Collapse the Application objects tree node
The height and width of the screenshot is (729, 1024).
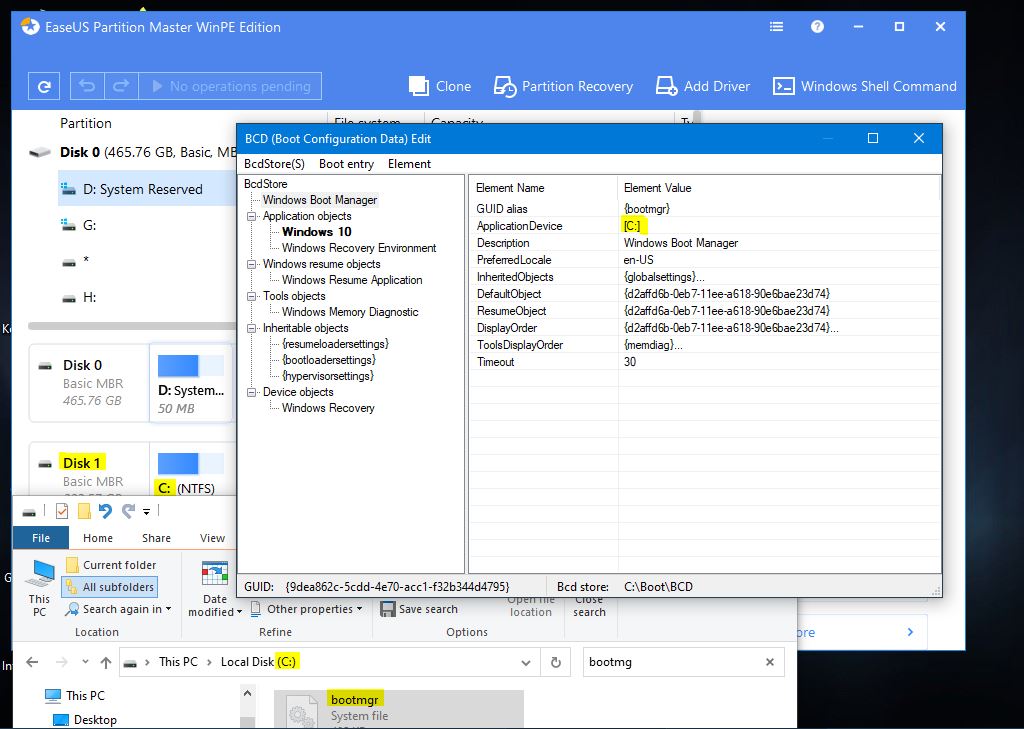[x=253, y=216]
